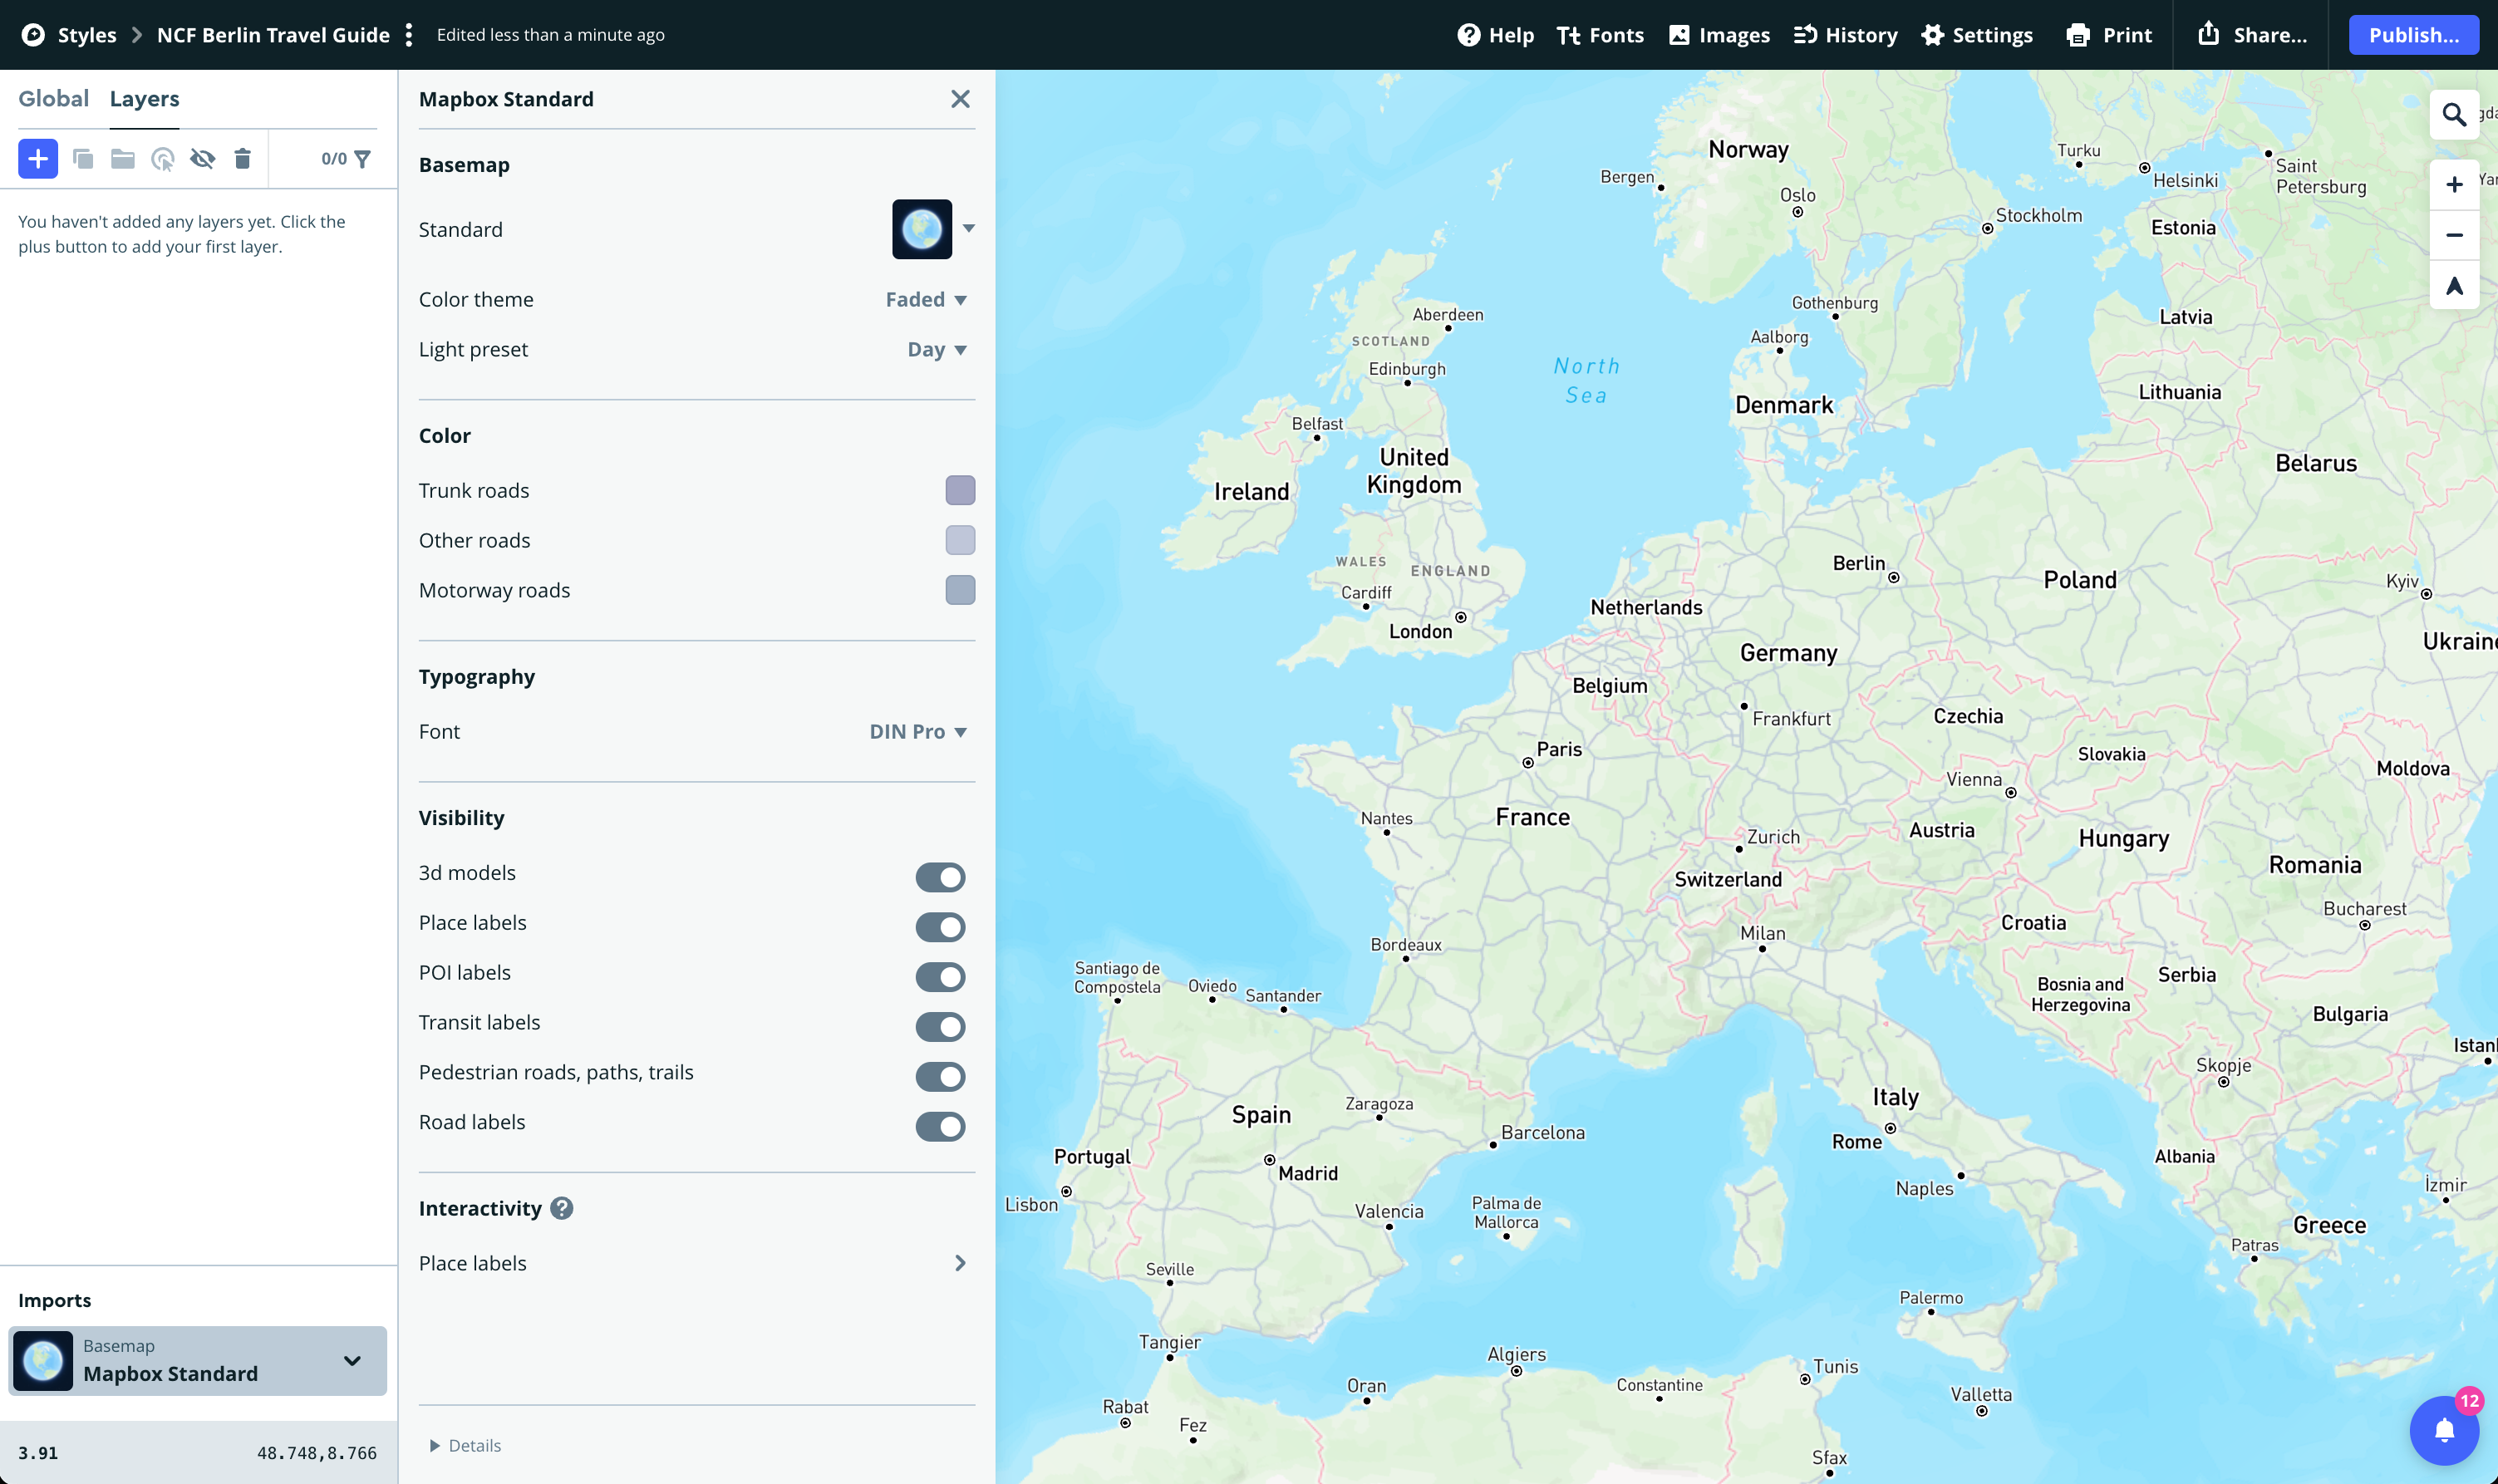Expand Interactivity Place labels chevron
Screen dimensions: 2498x1484
(960, 1263)
